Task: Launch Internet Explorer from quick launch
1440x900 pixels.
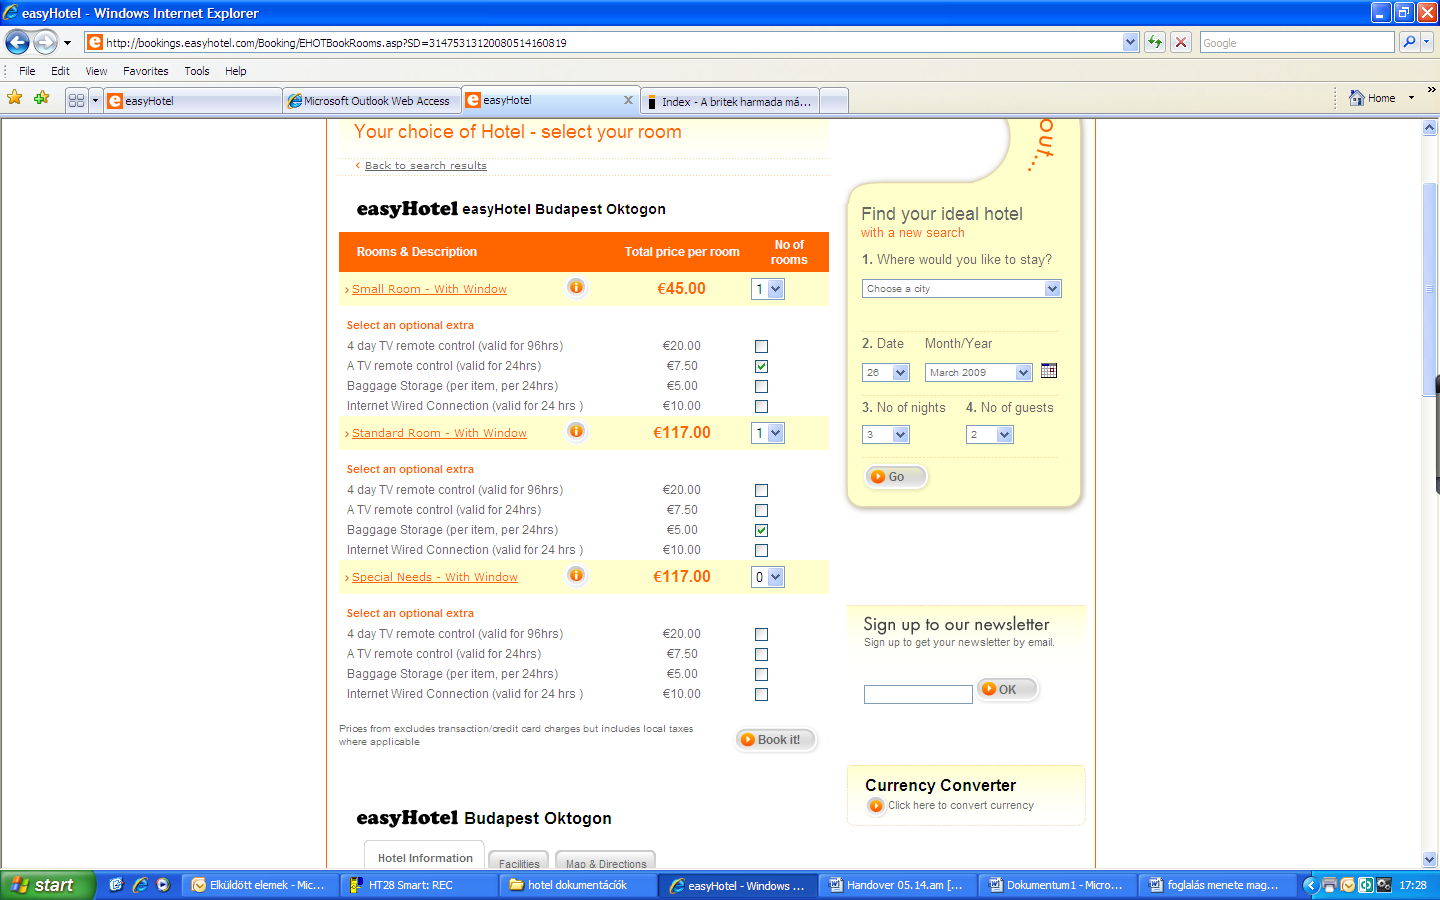Action: point(140,885)
